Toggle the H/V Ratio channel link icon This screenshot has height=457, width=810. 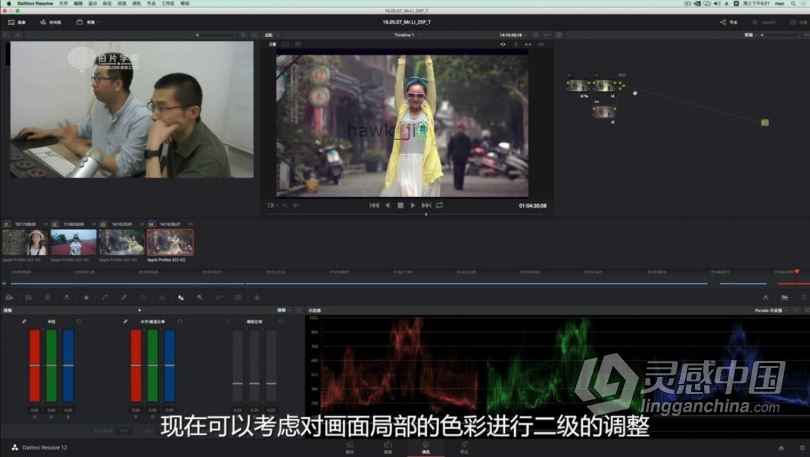pos(125,321)
